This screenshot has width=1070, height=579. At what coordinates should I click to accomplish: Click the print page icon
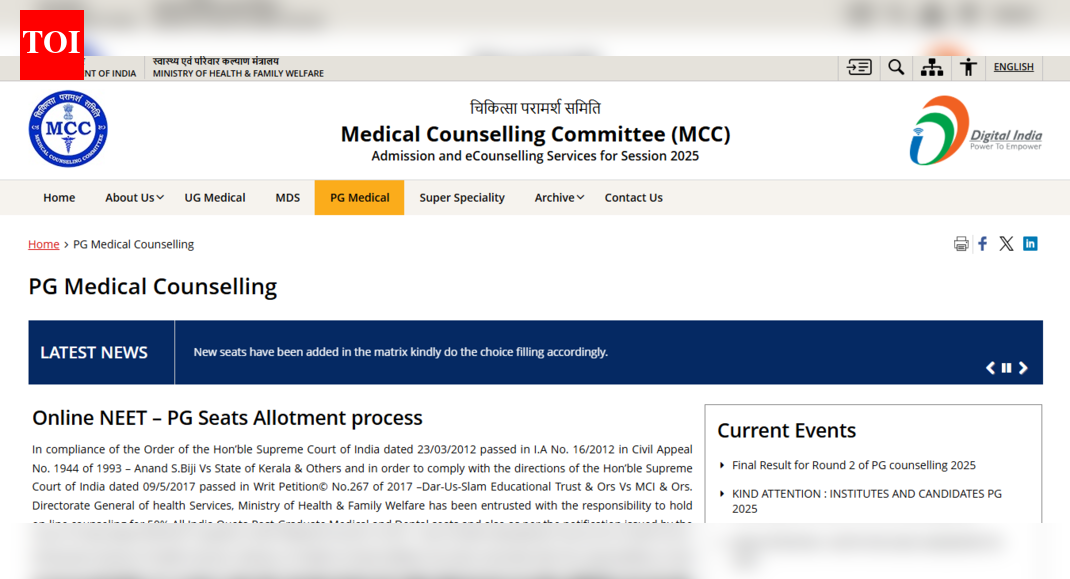pos(961,243)
